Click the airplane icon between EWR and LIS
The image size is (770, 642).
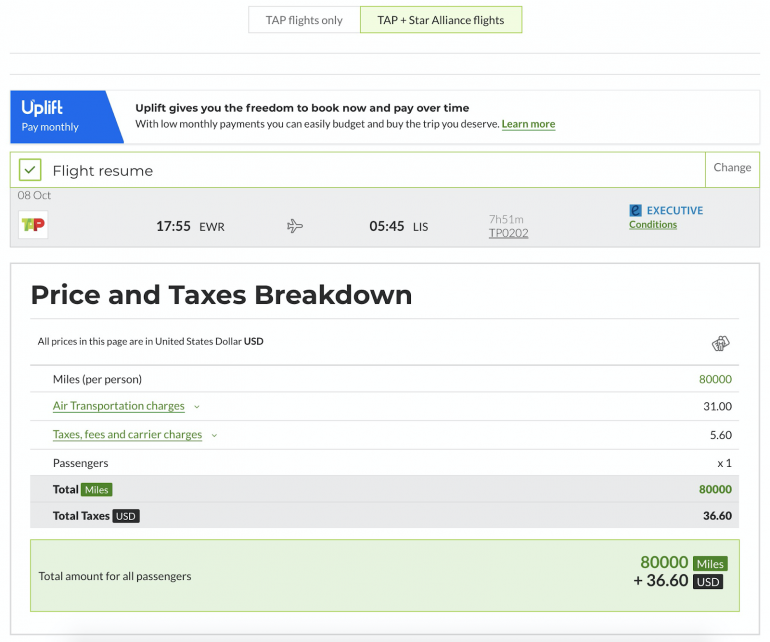[295, 227]
